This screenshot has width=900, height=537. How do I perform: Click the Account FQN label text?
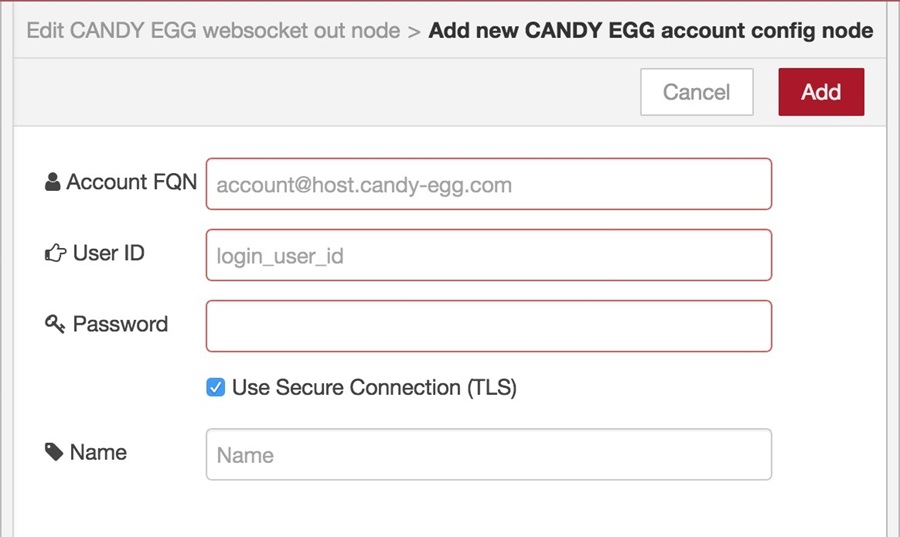[131, 182]
